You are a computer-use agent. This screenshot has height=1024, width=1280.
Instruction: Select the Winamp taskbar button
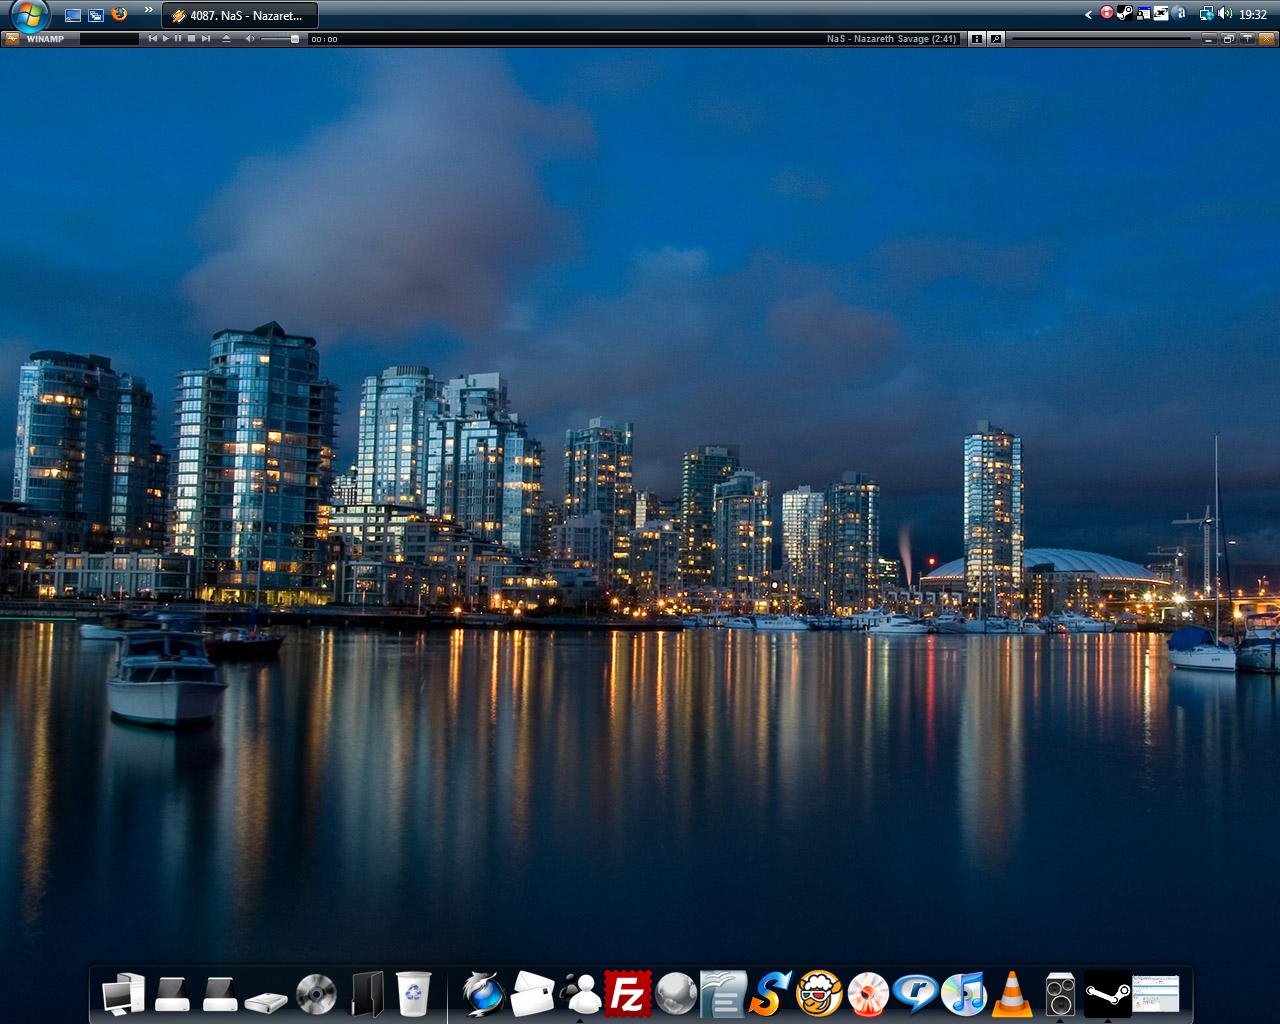coord(240,15)
